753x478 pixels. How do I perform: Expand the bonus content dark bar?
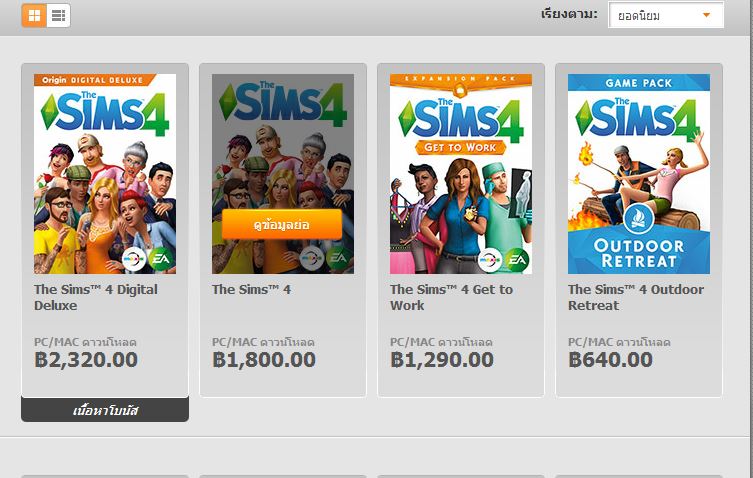[x=105, y=410]
